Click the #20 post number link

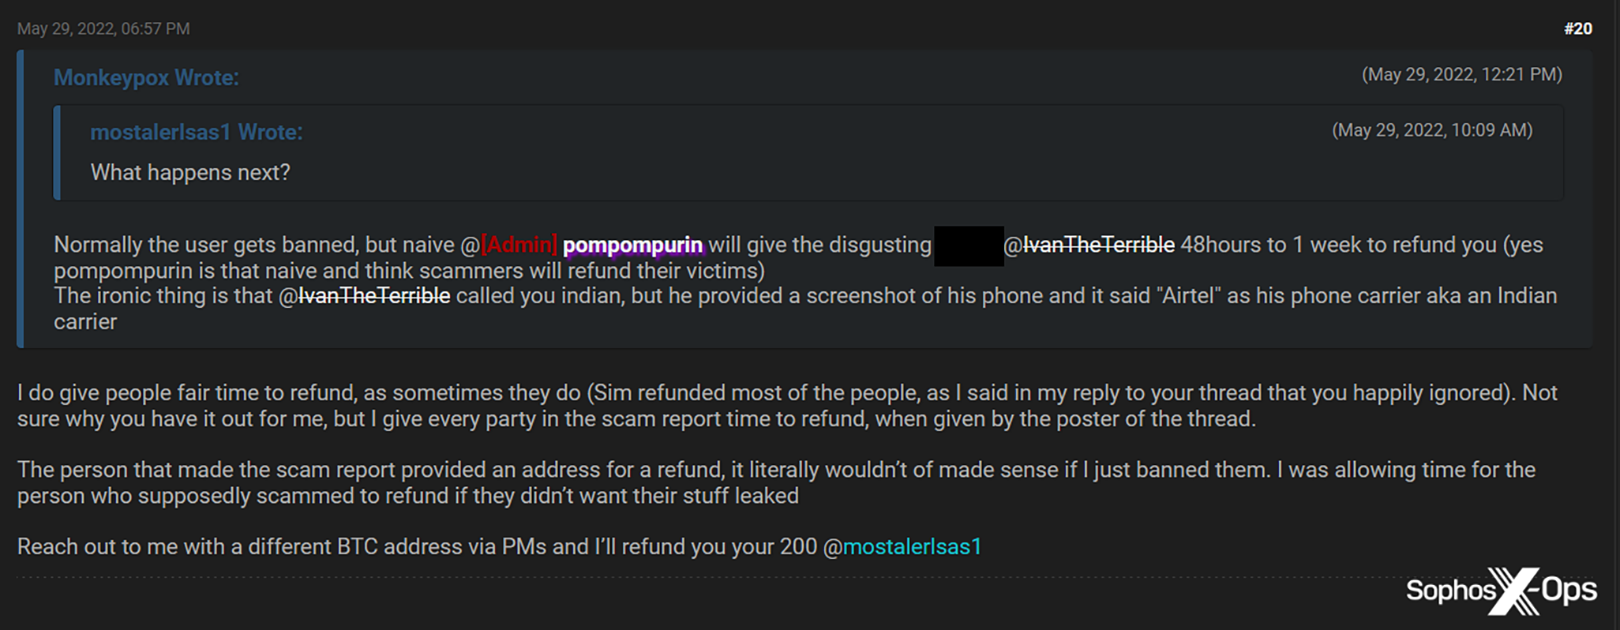point(1577,29)
